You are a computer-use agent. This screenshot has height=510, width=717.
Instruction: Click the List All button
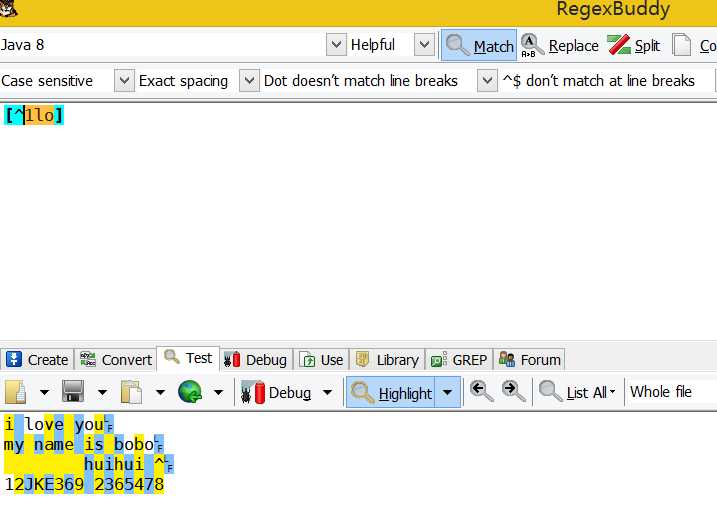pos(577,392)
